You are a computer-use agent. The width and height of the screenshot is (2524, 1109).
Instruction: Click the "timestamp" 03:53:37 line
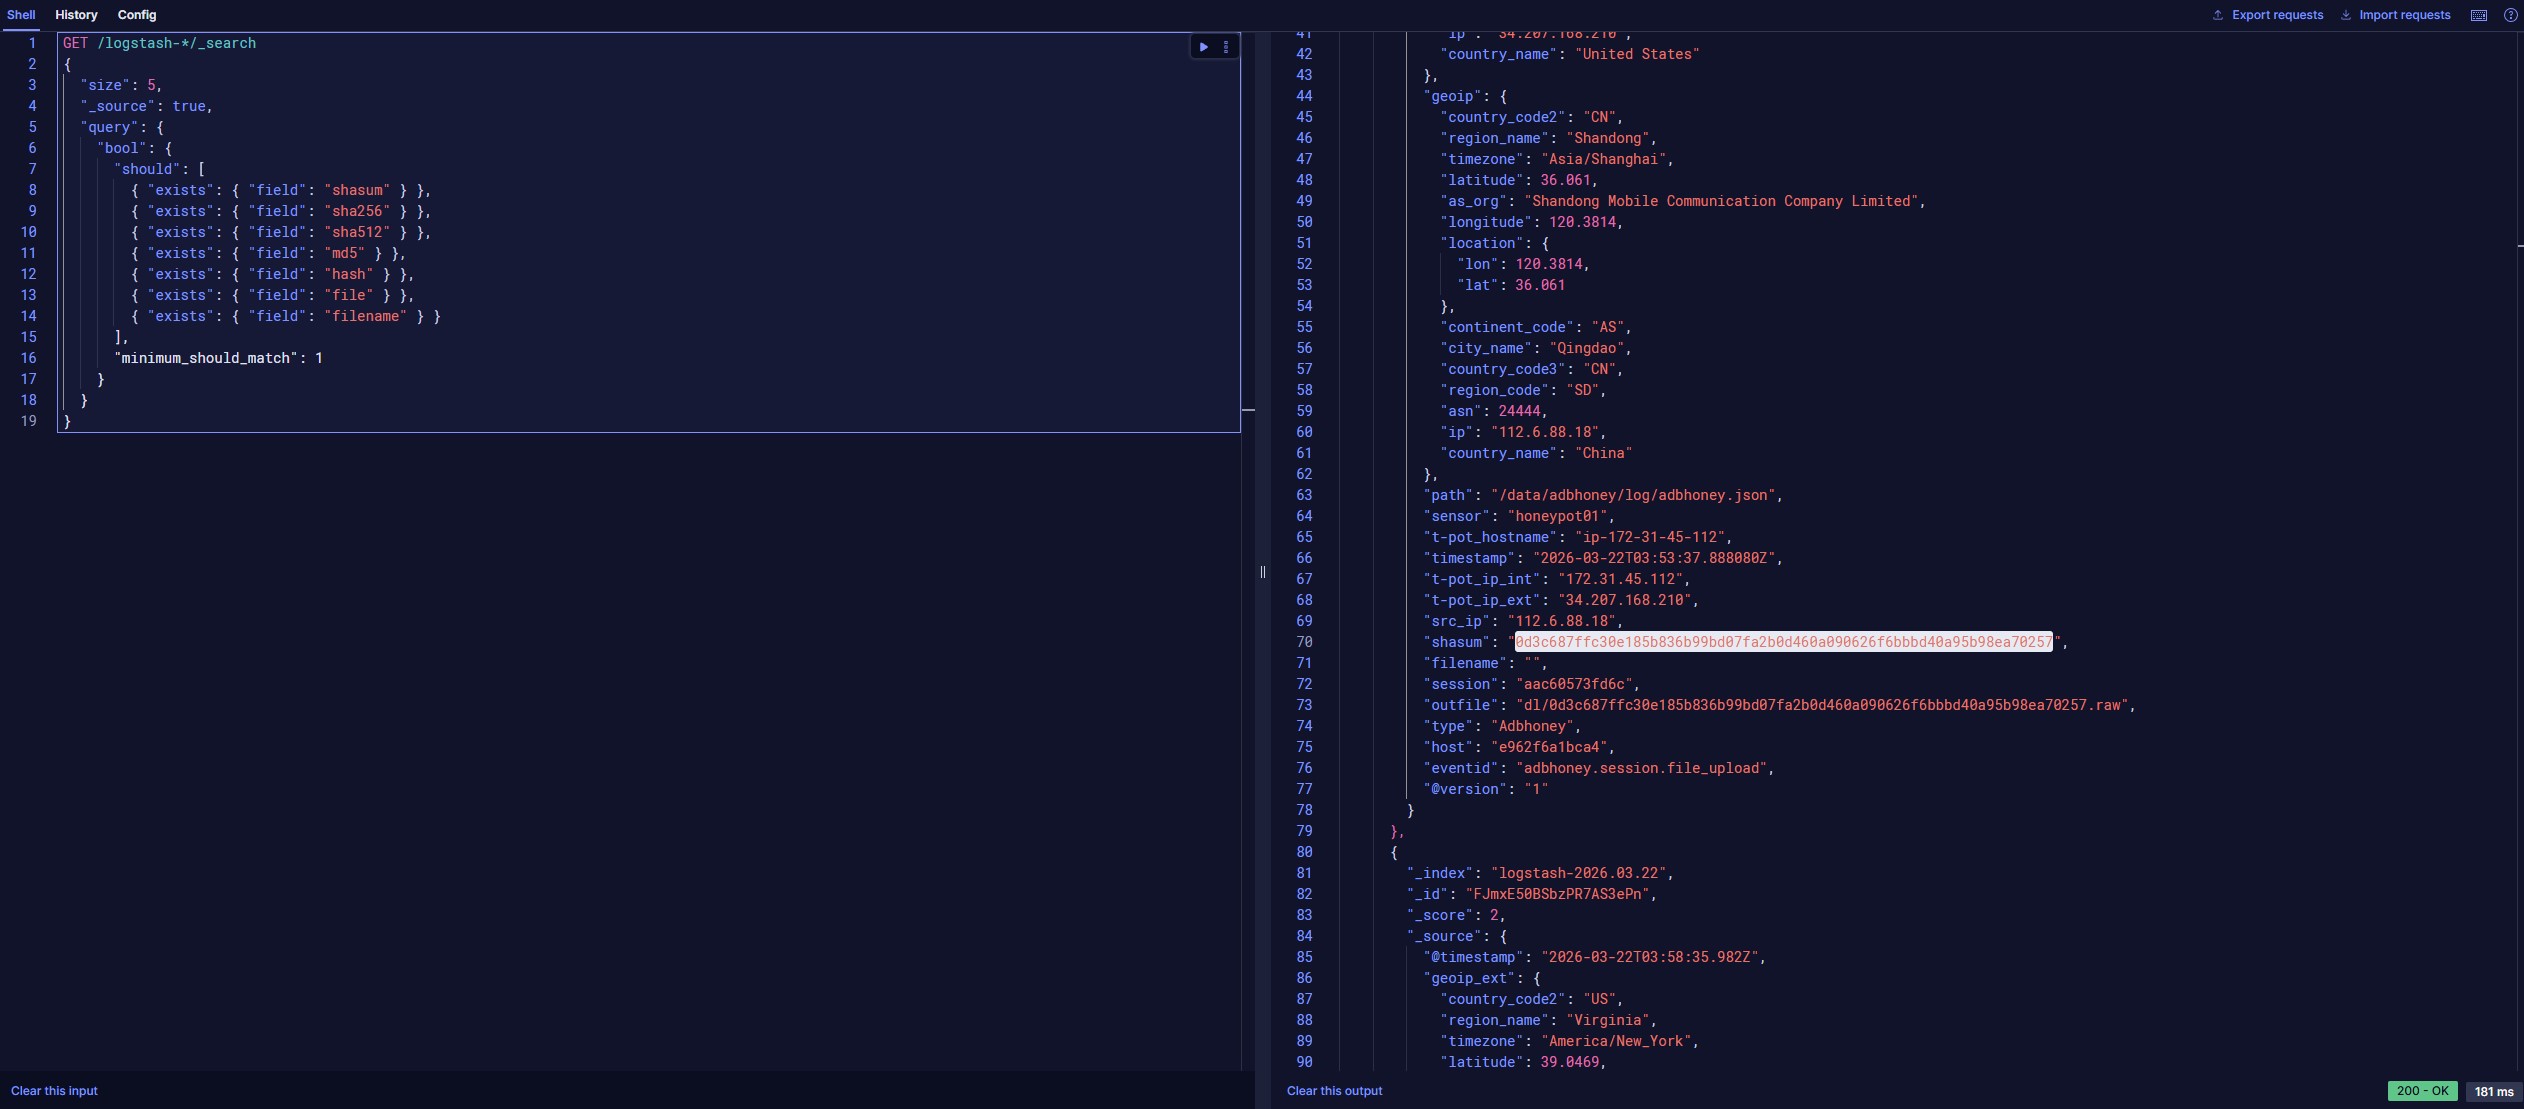(x=1603, y=558)
